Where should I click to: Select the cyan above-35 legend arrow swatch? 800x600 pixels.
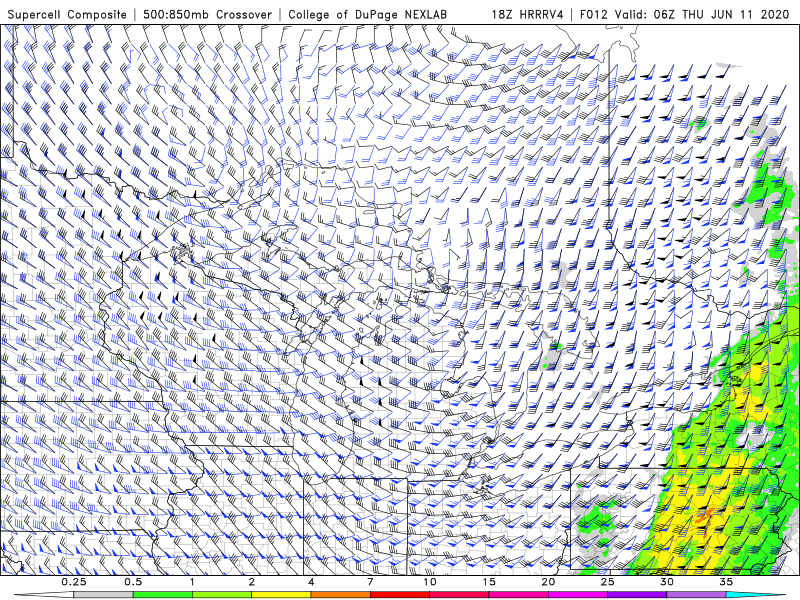coord(755,595)
